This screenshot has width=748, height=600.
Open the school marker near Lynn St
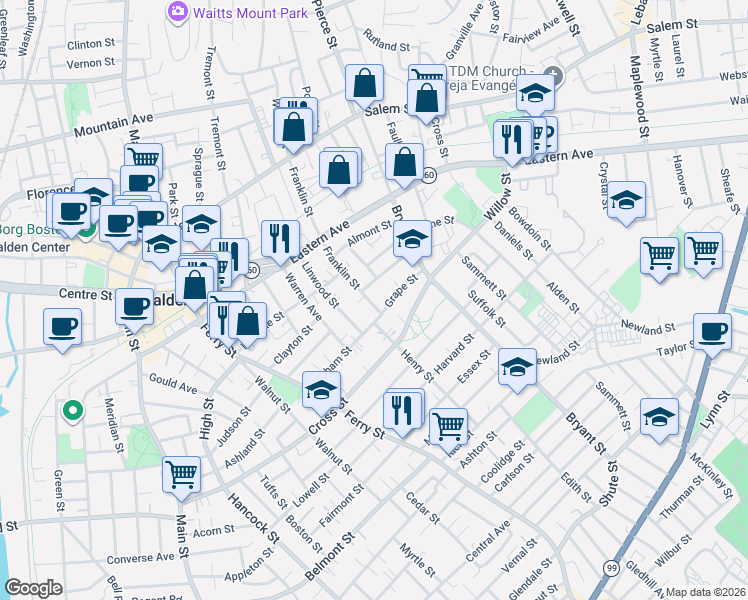tap(659, 419)
